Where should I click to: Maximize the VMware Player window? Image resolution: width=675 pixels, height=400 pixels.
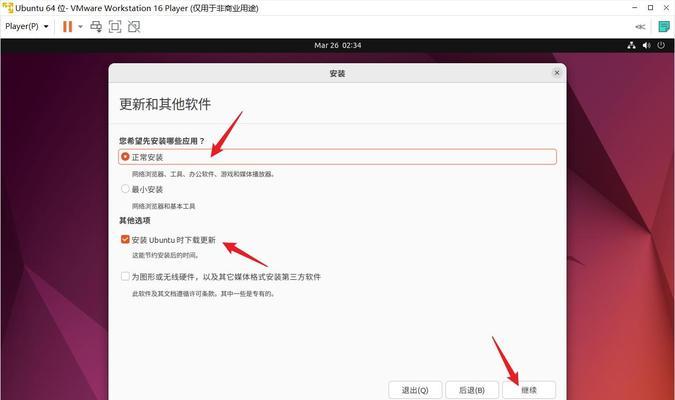(650, 8)
